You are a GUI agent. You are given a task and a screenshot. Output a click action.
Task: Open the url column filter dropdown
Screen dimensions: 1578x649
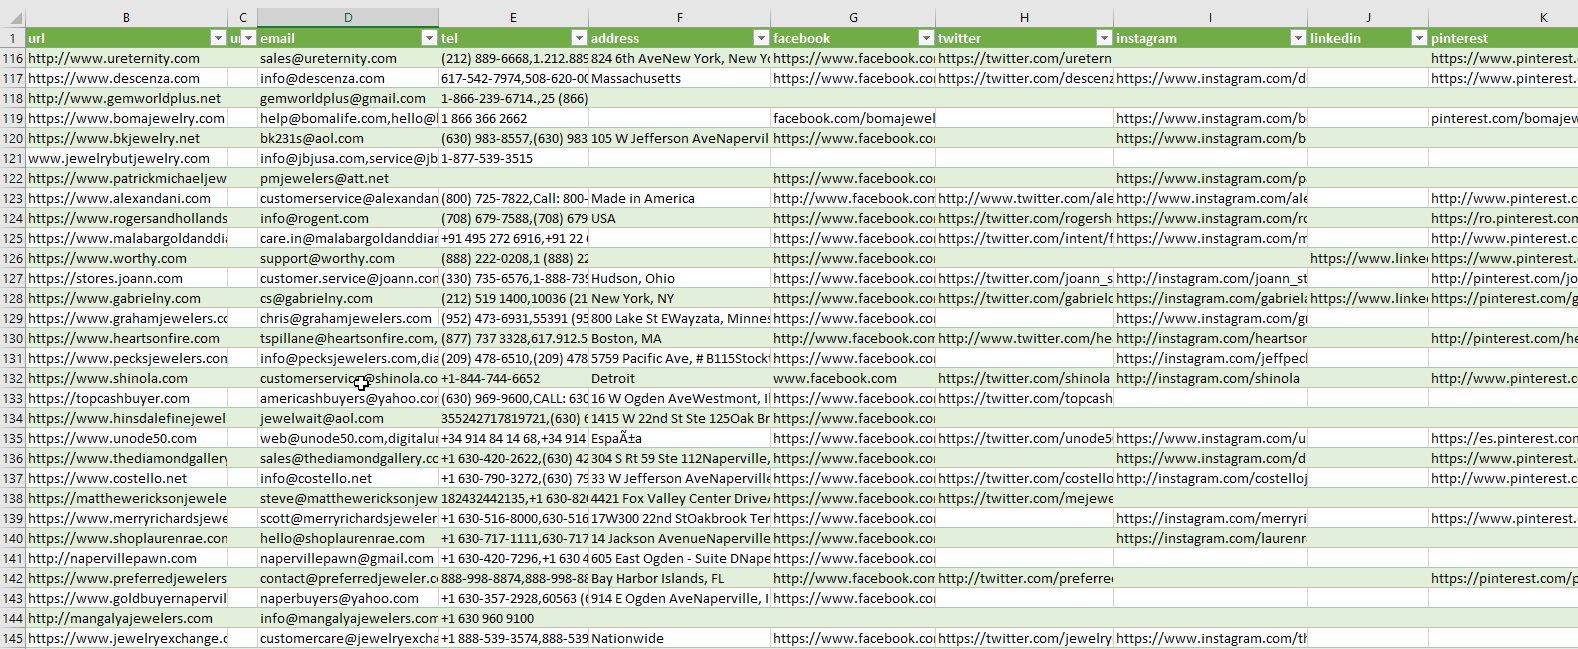point(218,38)
